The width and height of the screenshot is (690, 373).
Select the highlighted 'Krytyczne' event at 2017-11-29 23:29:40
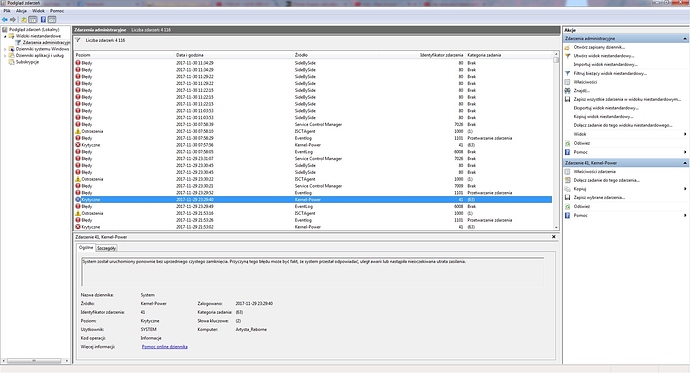313,200
